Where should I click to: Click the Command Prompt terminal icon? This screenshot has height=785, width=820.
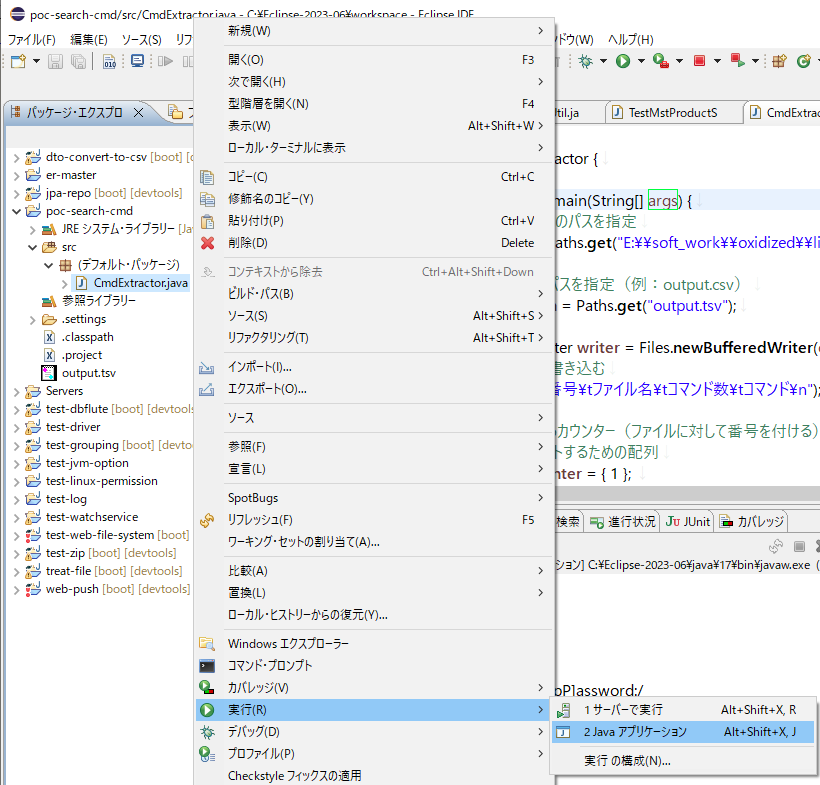coord(207,666)
